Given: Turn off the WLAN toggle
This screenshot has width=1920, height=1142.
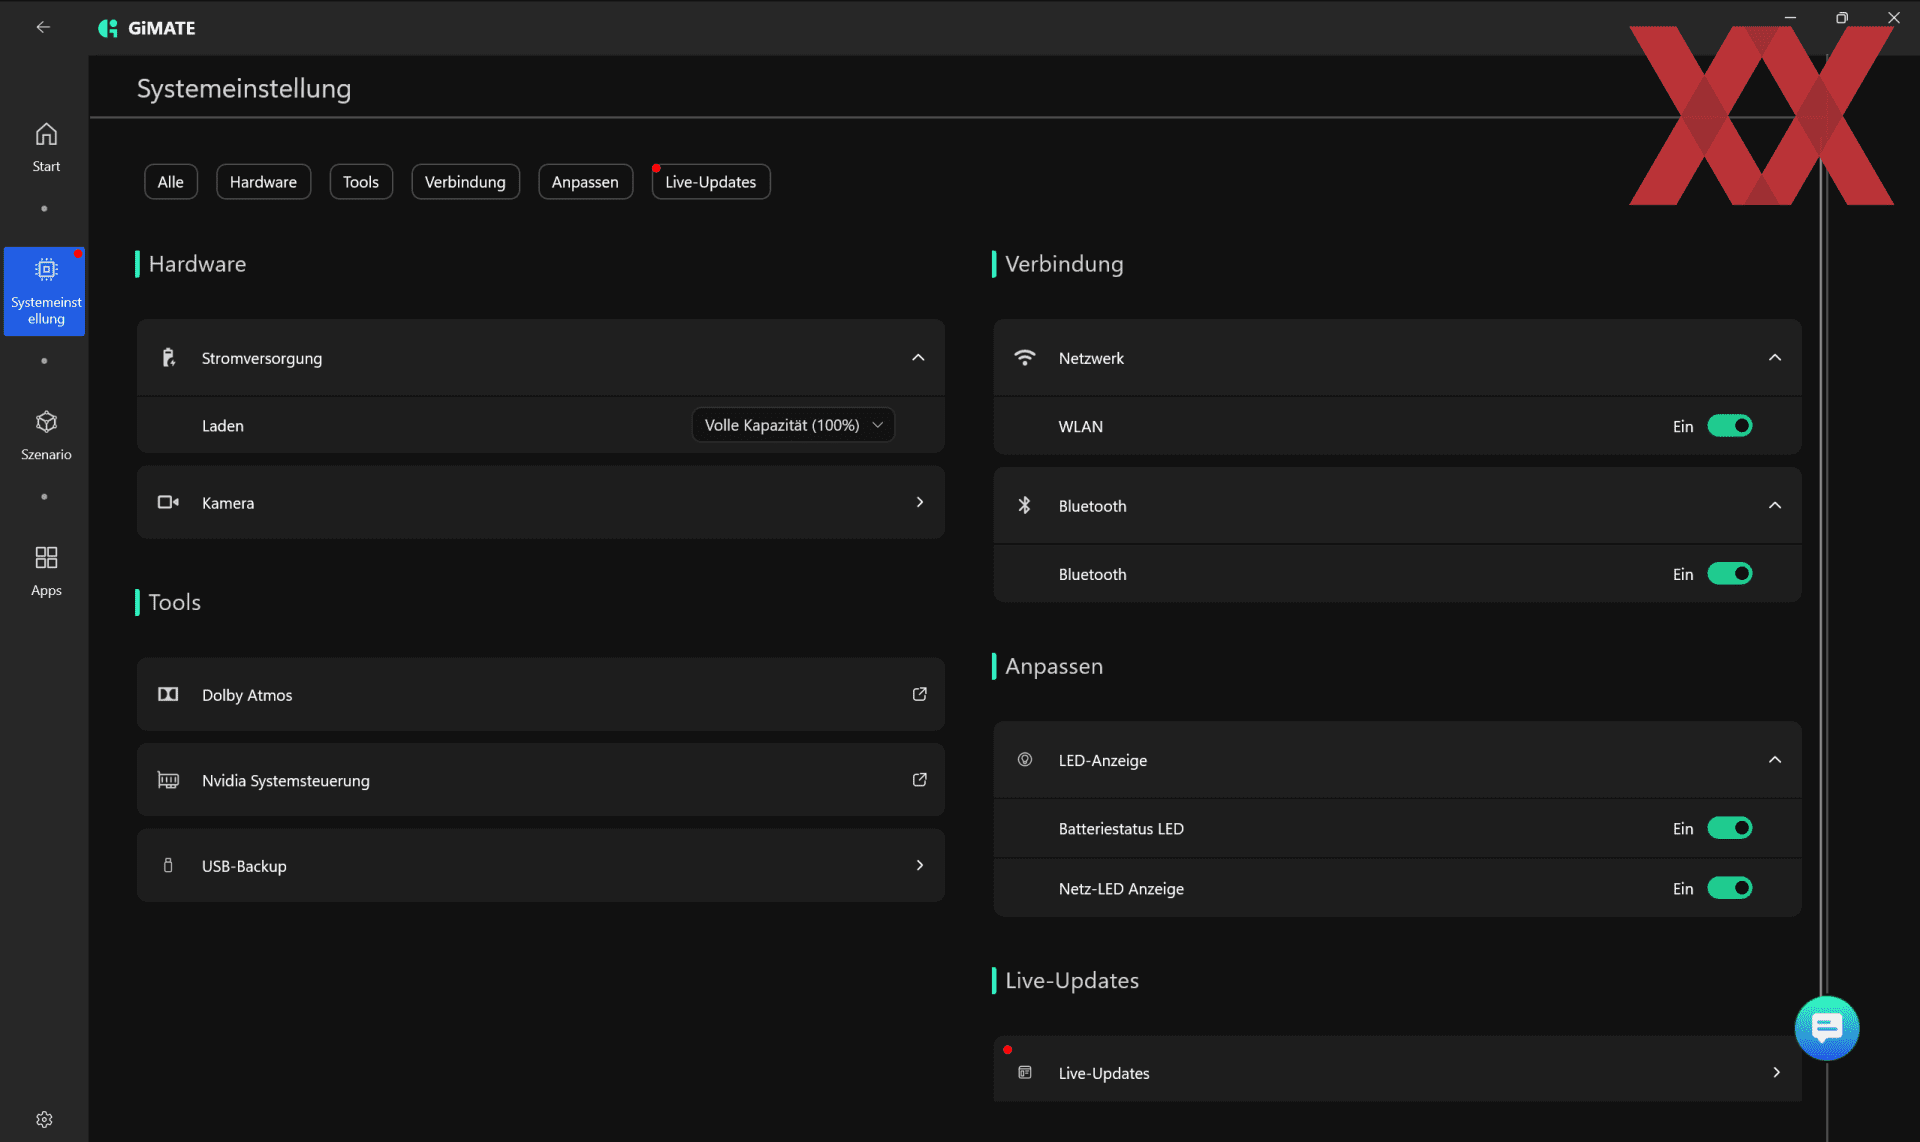Looking at the screenshot, I should pyautogui.click(x=1729, y=426).
